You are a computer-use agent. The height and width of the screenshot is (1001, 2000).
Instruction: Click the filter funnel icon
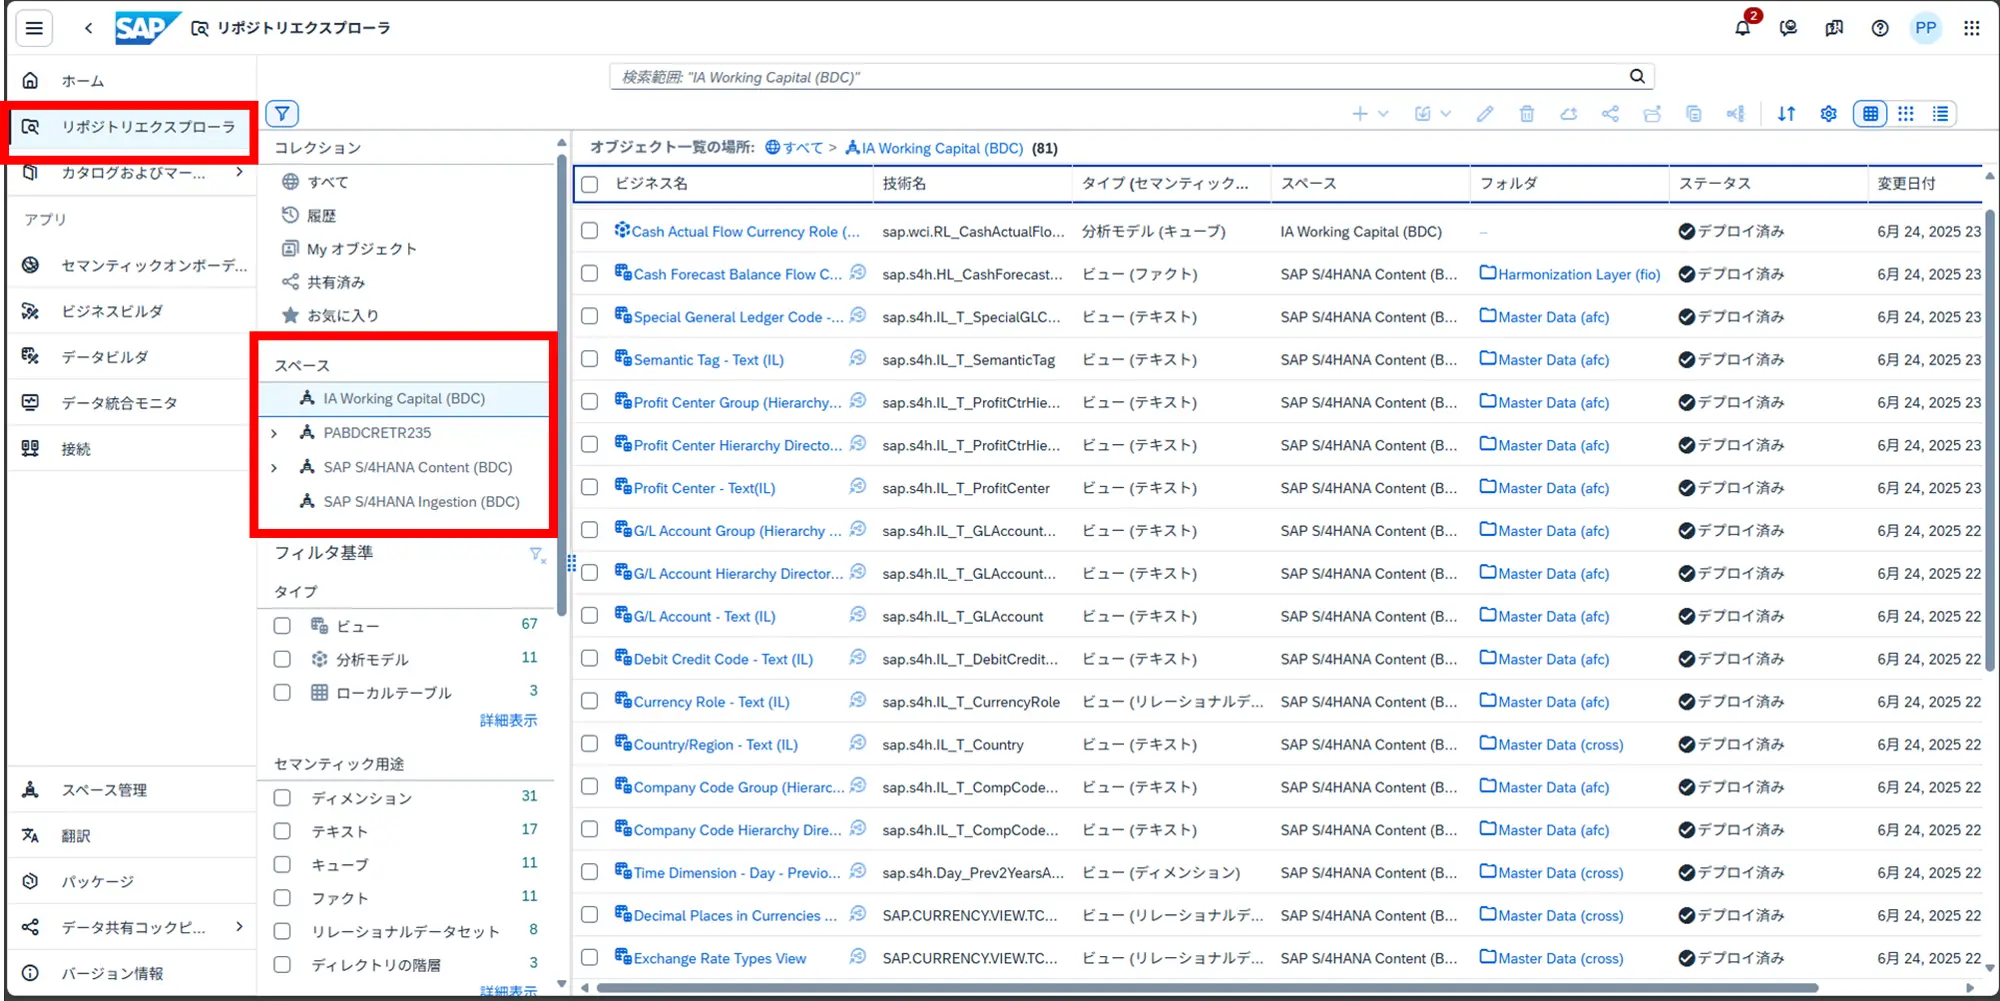(x=282, y=114)
